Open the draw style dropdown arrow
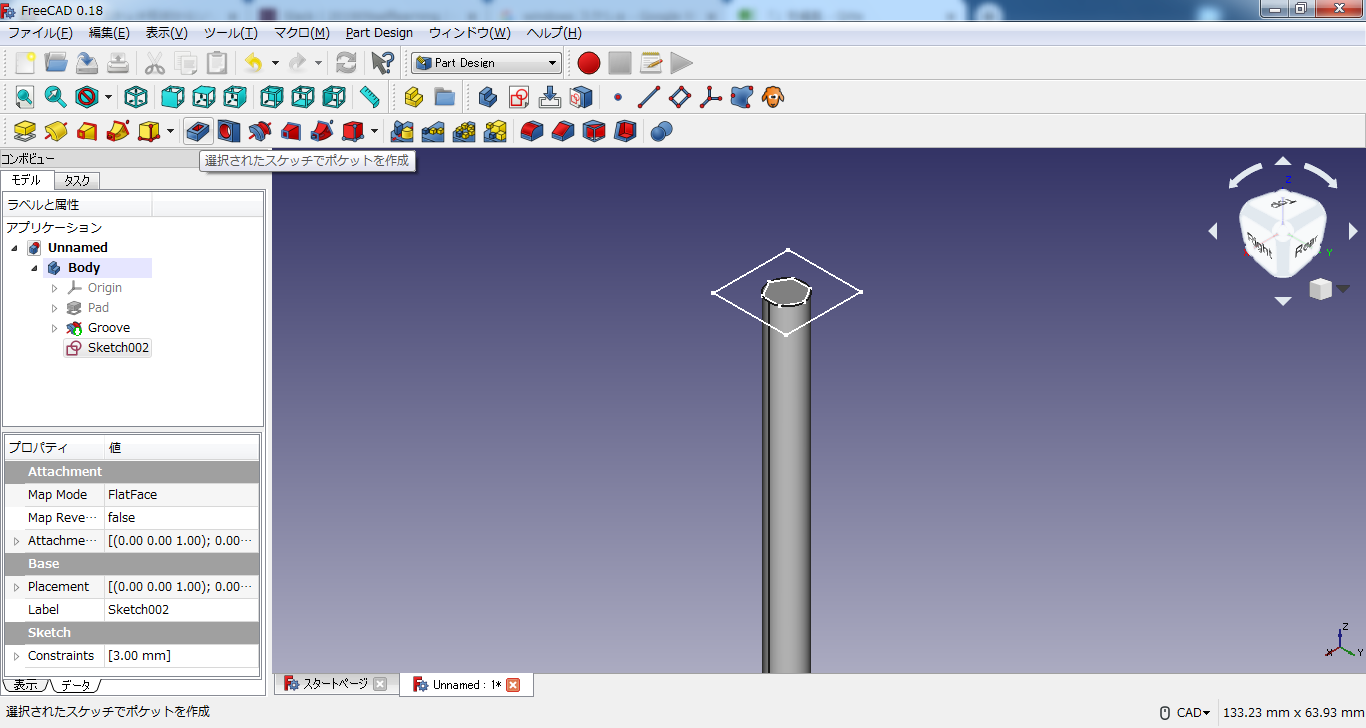Viewport: 1366px width, 728px height. (x=108, y=97)
